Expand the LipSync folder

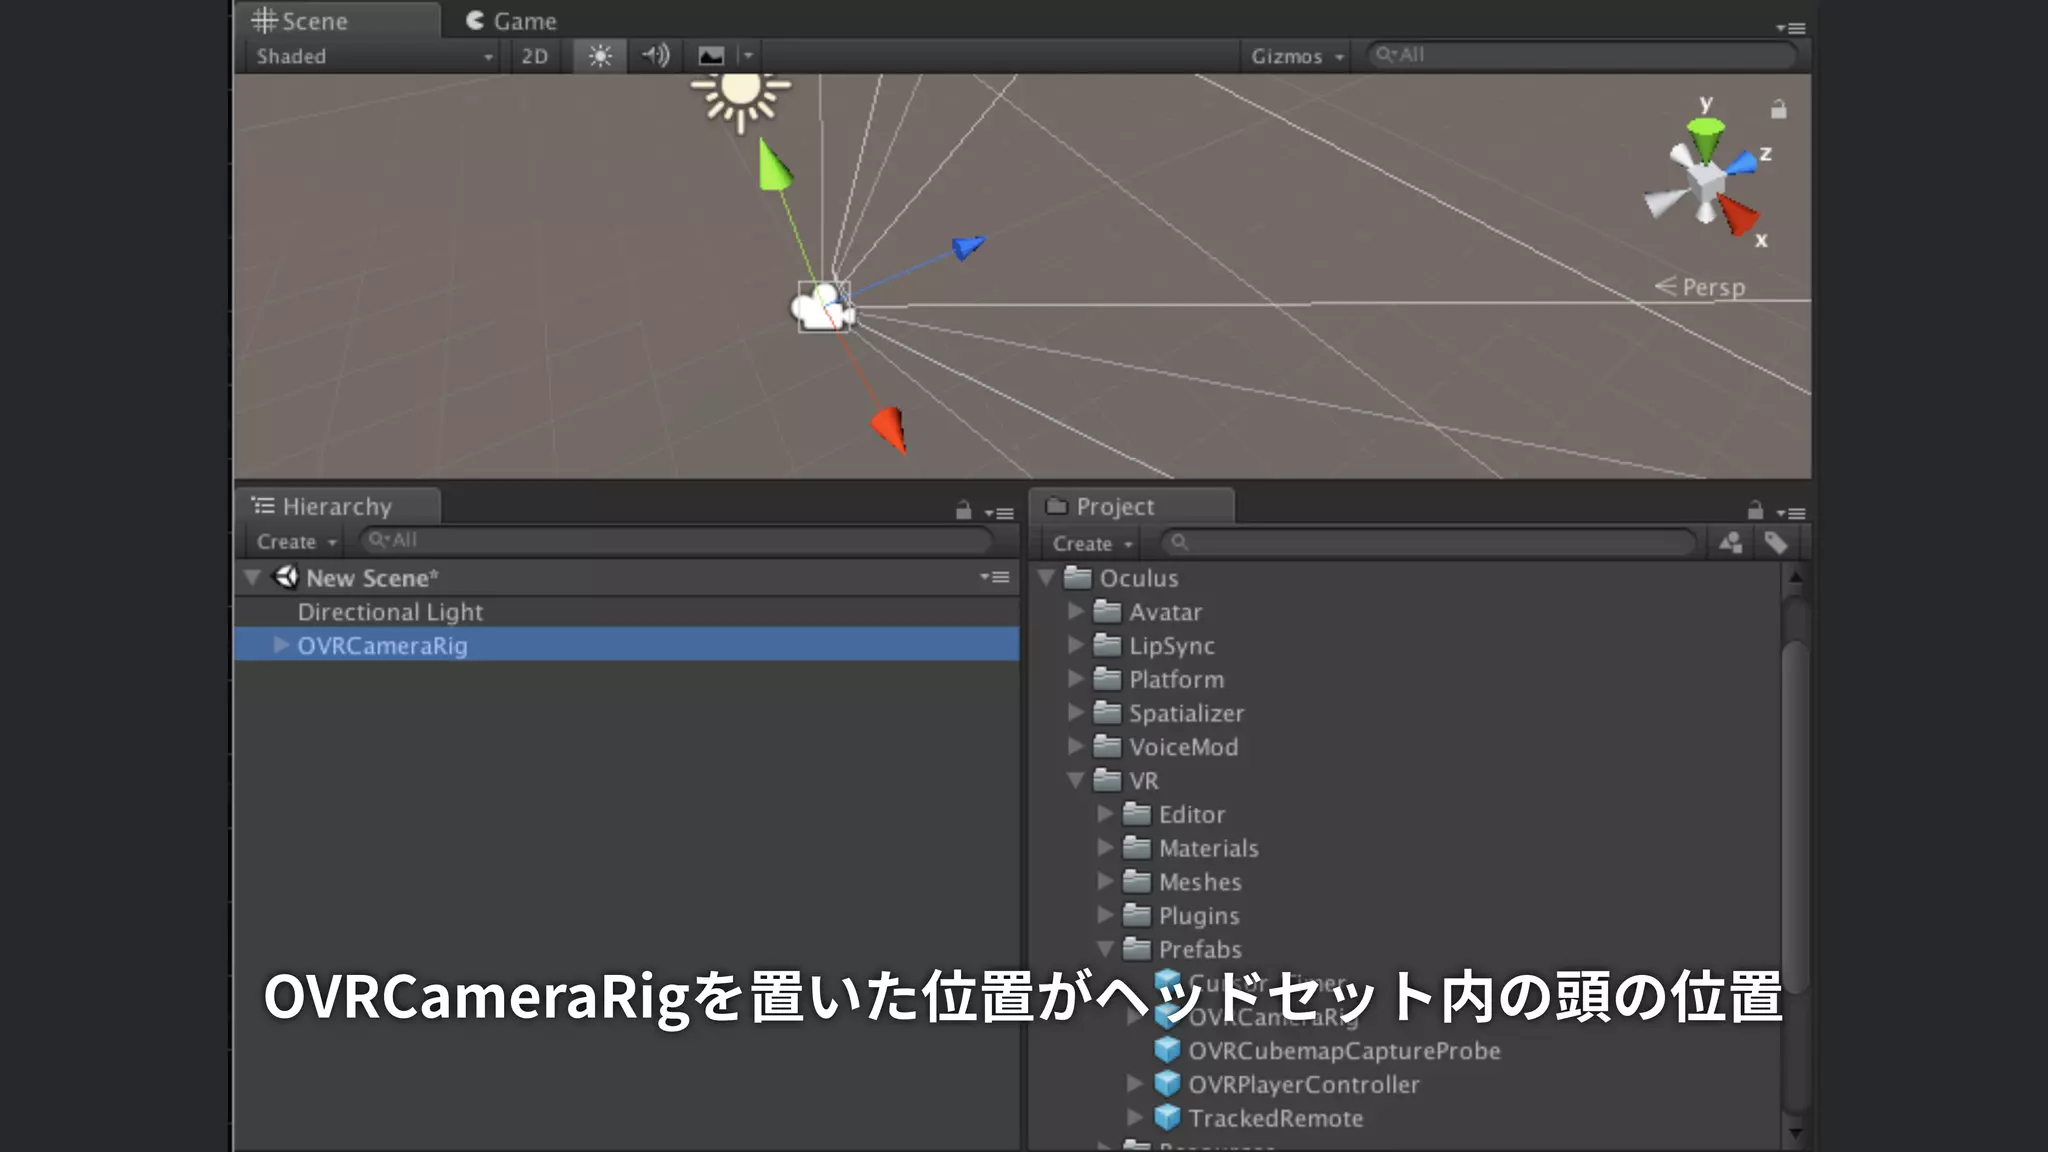[x=1076, y=645]
